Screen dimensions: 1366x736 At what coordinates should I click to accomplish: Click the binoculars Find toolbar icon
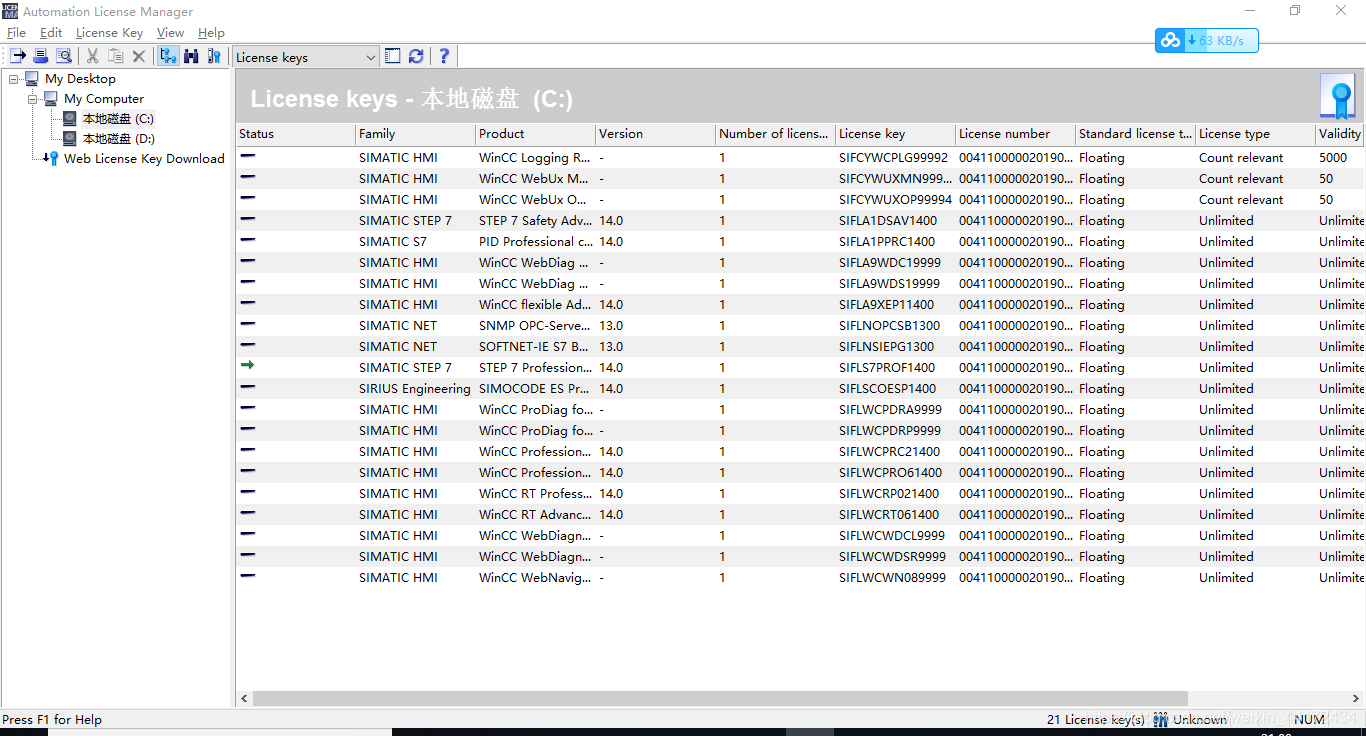(x=191, y=57)
